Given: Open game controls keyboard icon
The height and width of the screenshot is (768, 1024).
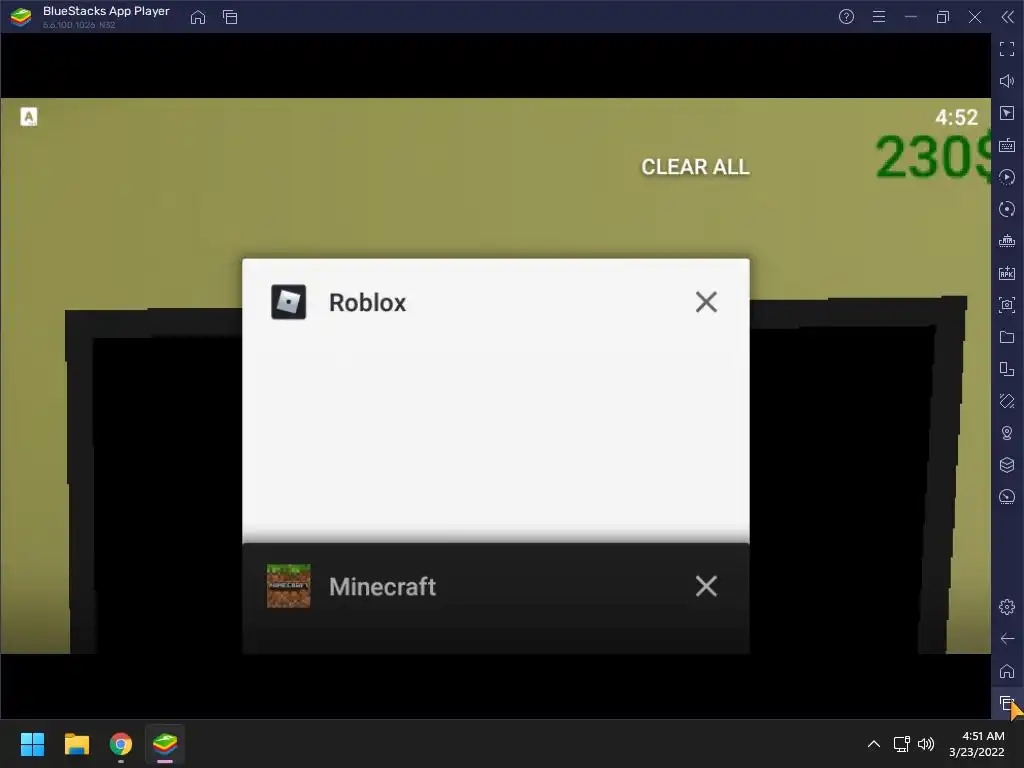Looking at the screenshot, I should (x=1007, y=145).
